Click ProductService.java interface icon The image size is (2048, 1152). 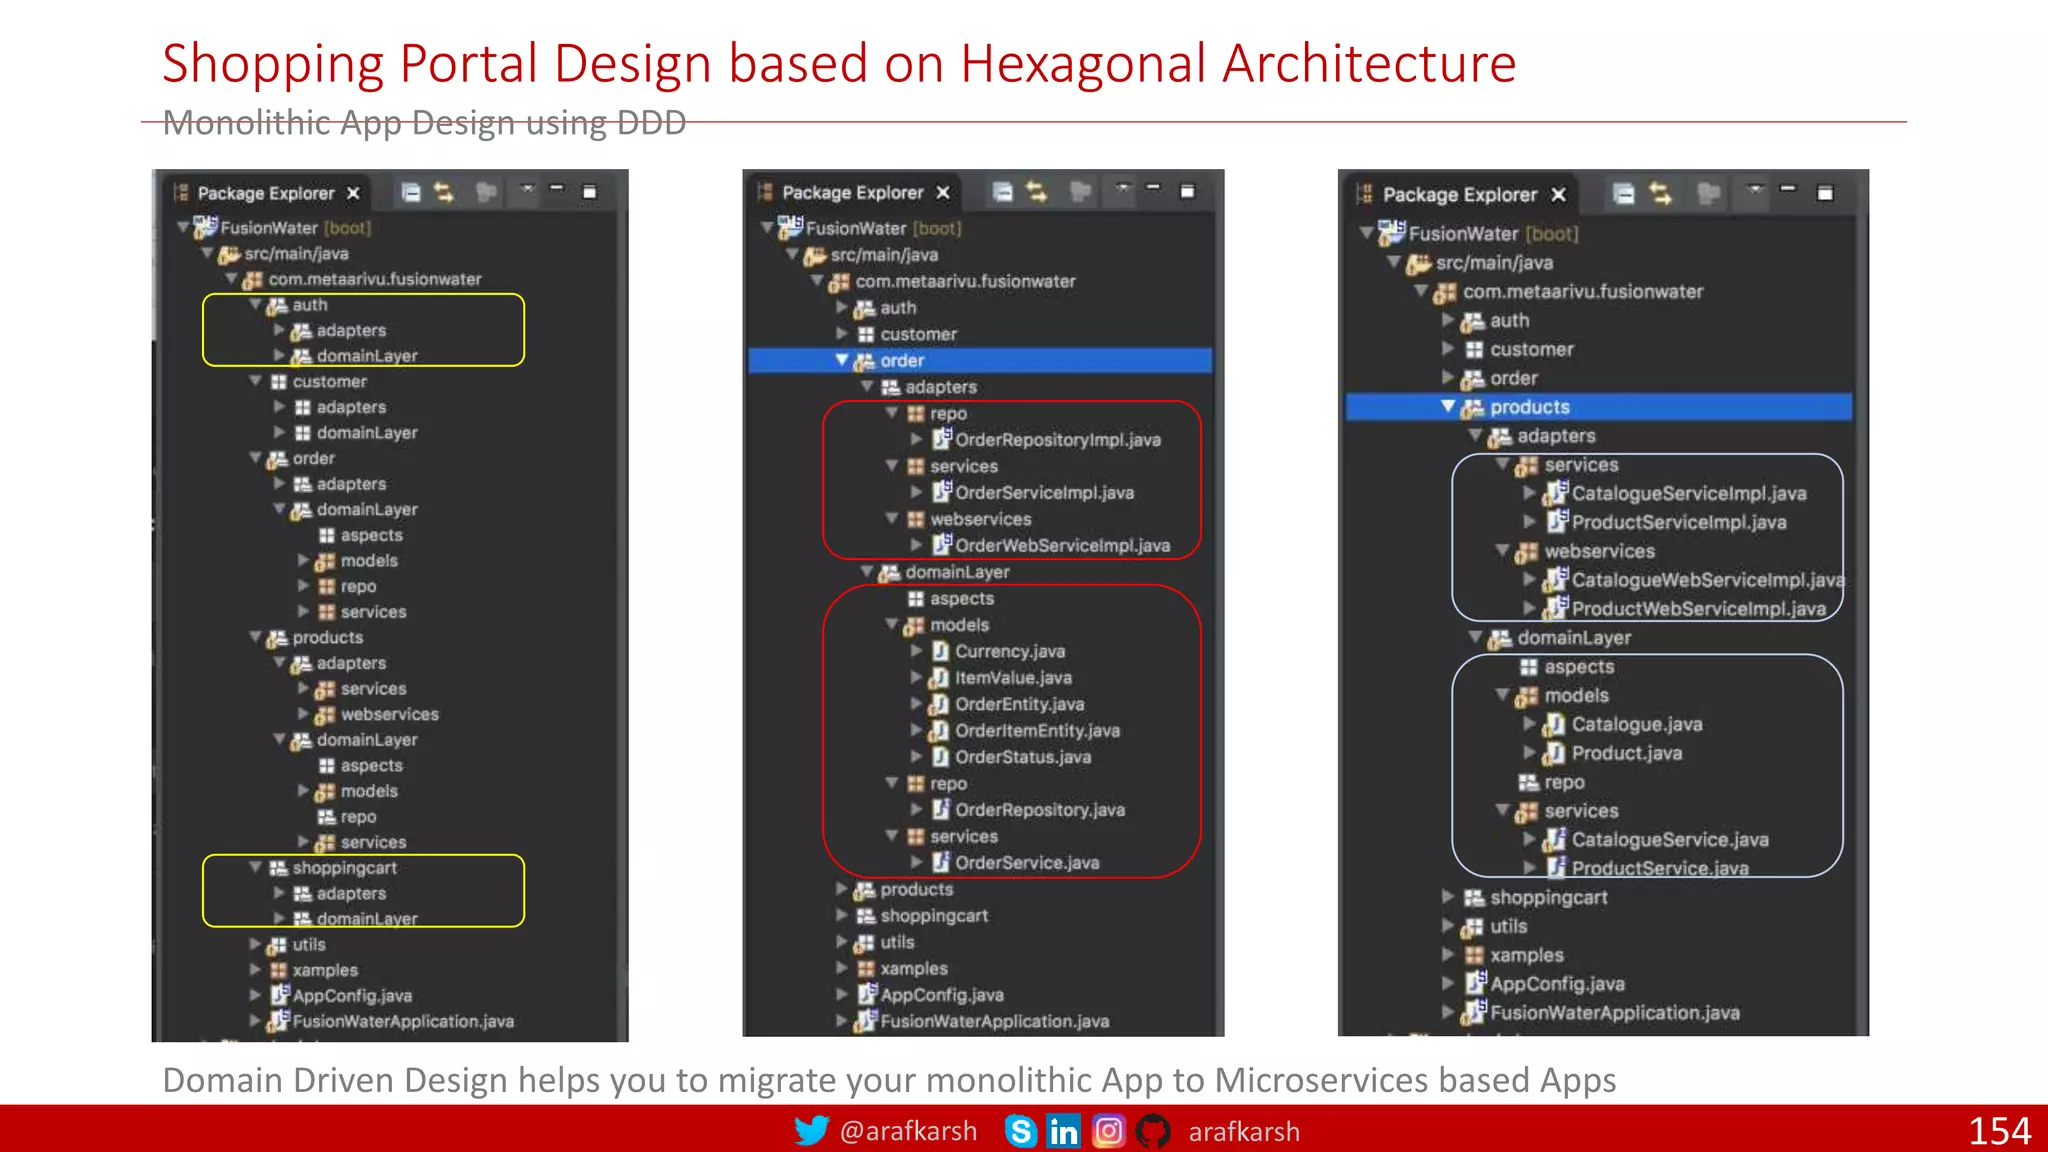(x=1557, y=867)
